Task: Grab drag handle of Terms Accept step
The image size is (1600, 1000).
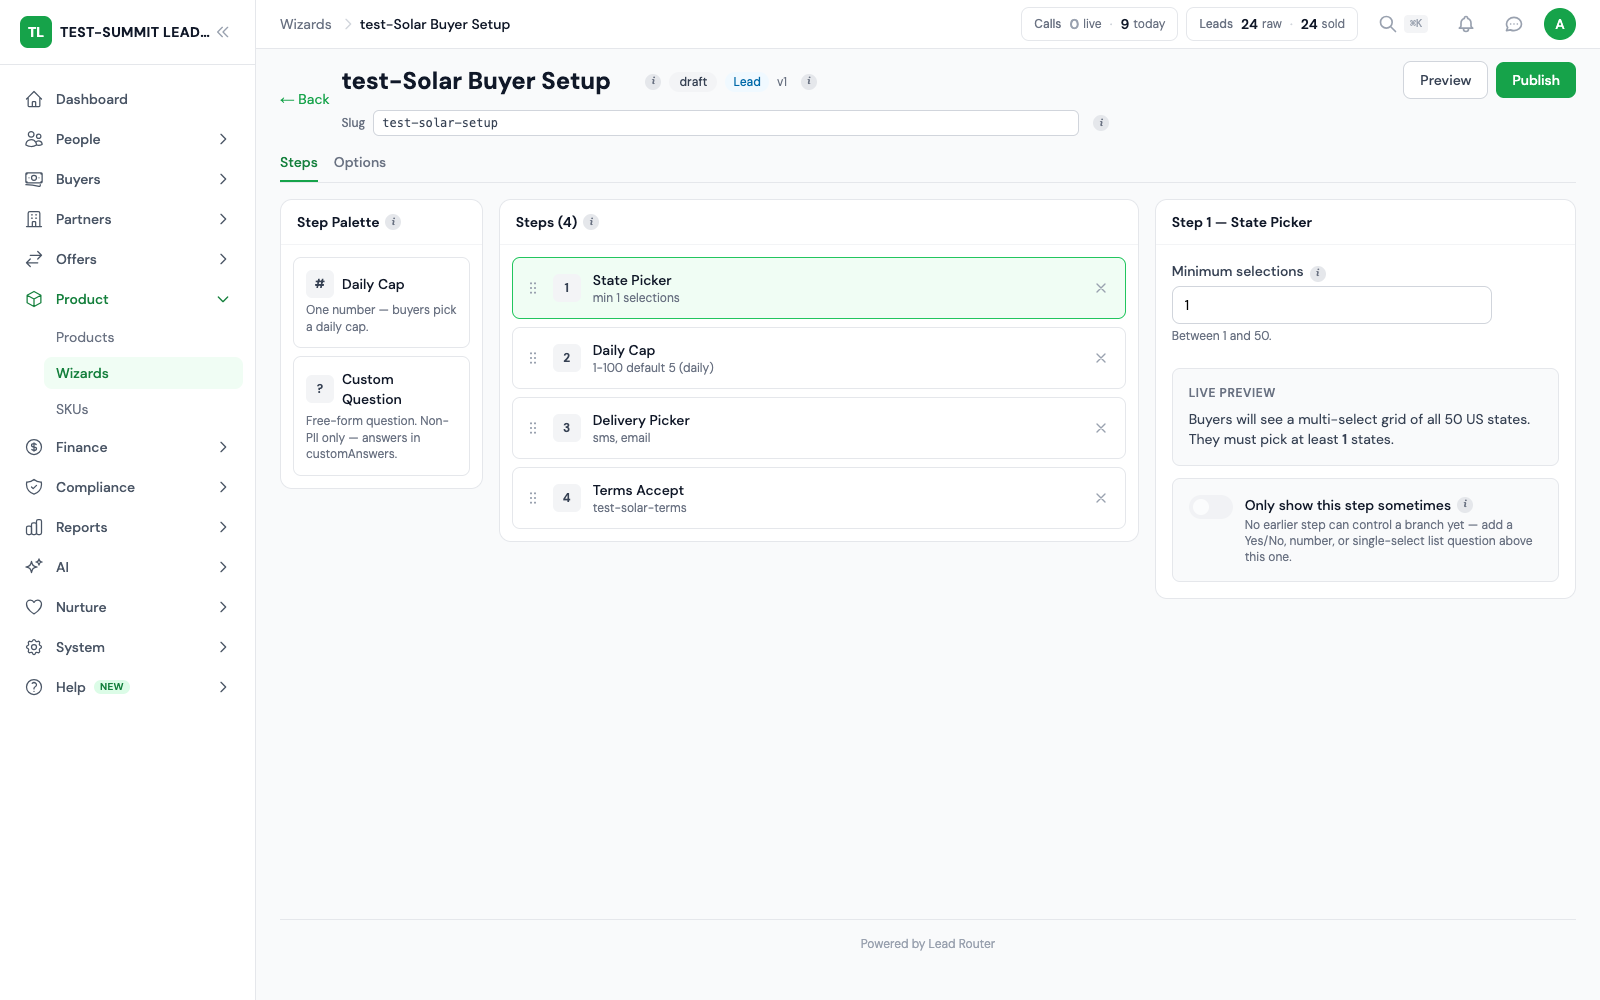Action: pos(533,498)
